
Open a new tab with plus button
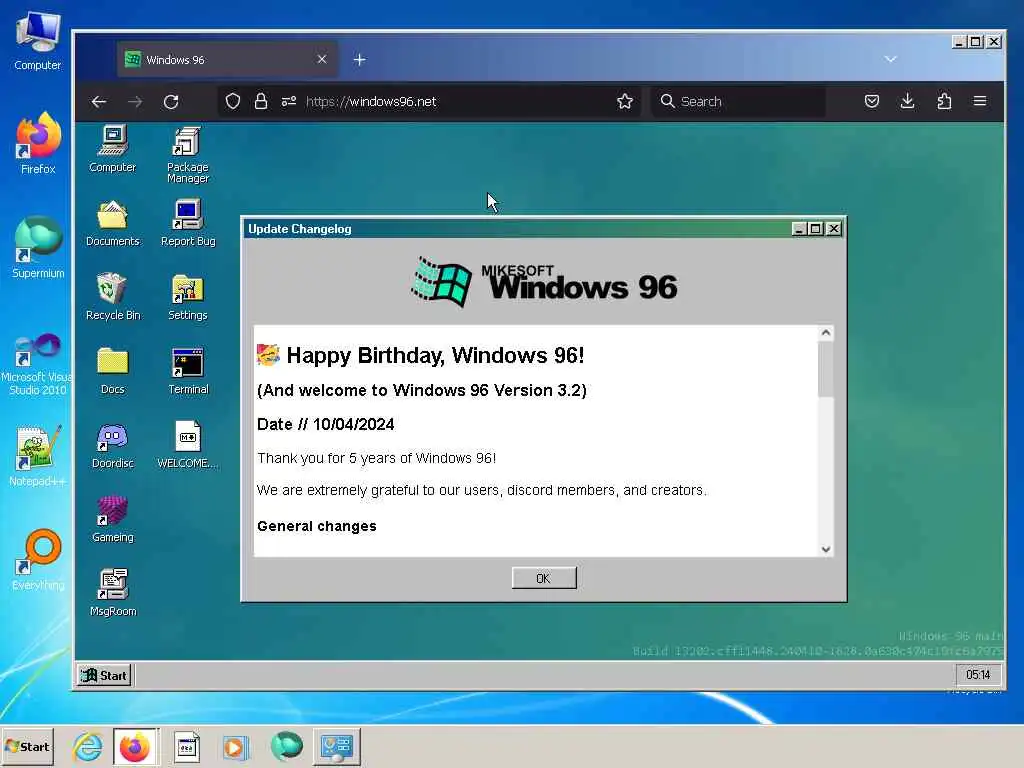[x=359, y=59]
